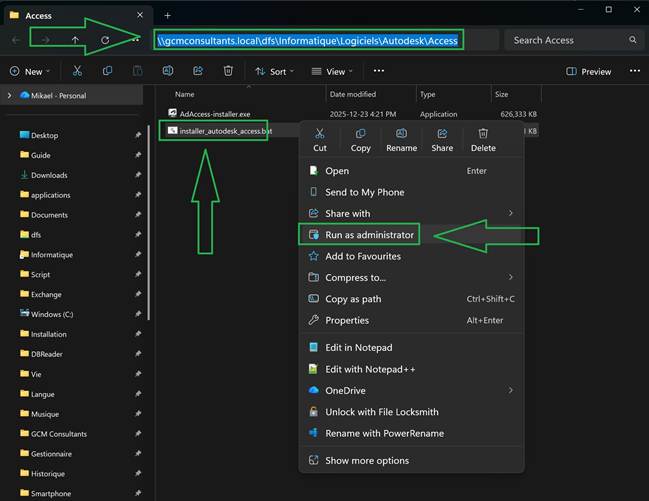The height and width of the screenshot is (501, 649).
Task: Toggle the Preview pane
Action: (588, 72)
